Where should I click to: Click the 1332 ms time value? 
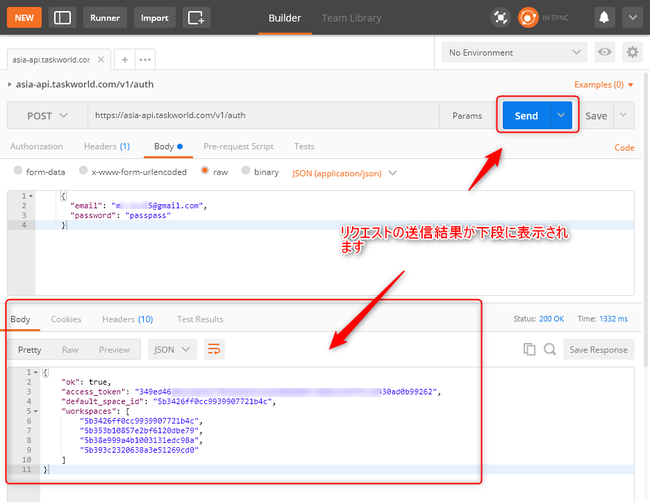[x=614, y=319]
